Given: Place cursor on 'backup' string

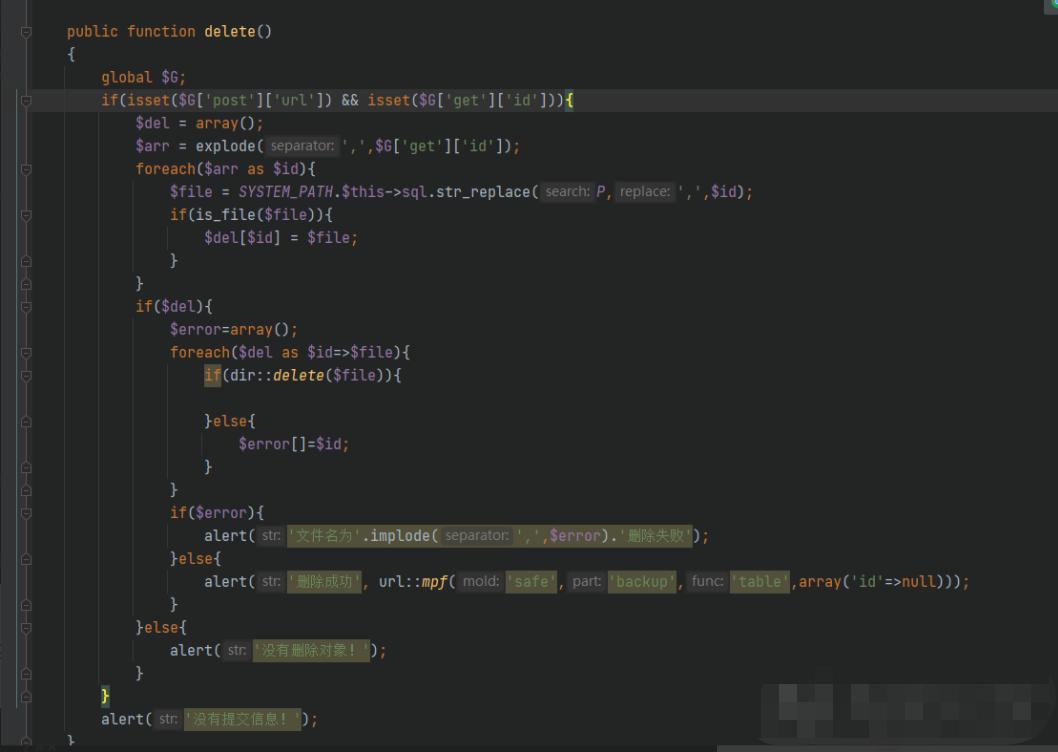Looking at the screenshot, I should pos(643,582).
